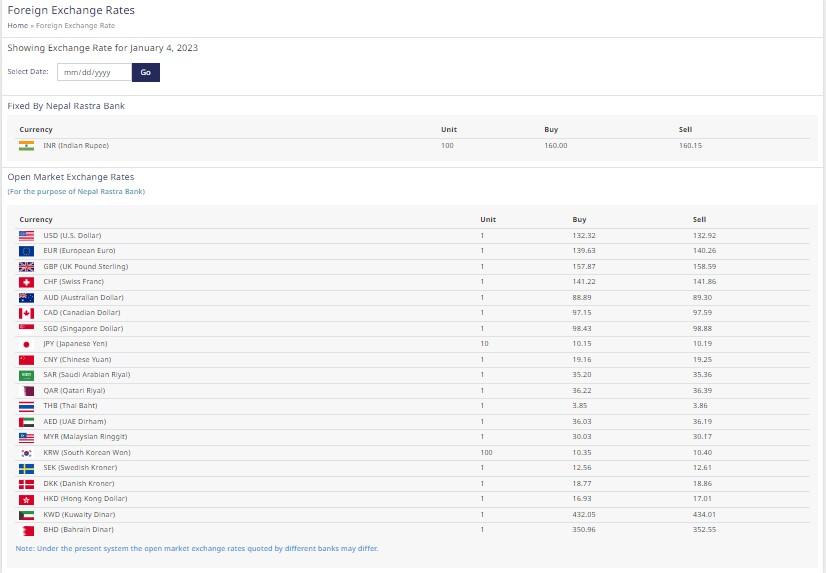Click the Japanese Yen flag icon
The width and height of the screenshot is (826, 573).
[x=26, y=344]
